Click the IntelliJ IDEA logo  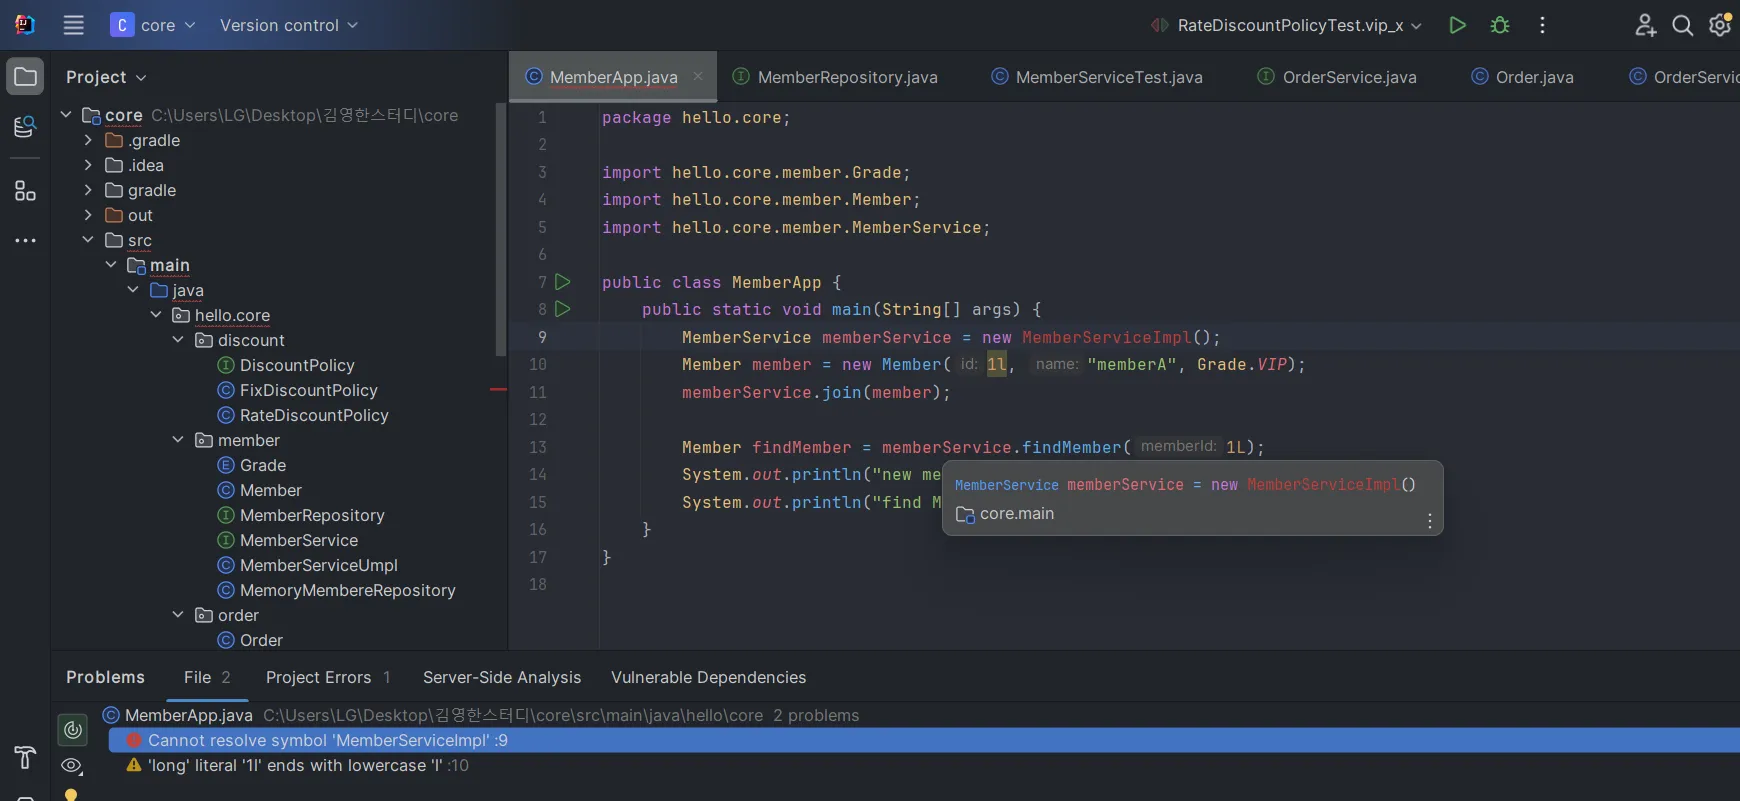tap(25, 25)
